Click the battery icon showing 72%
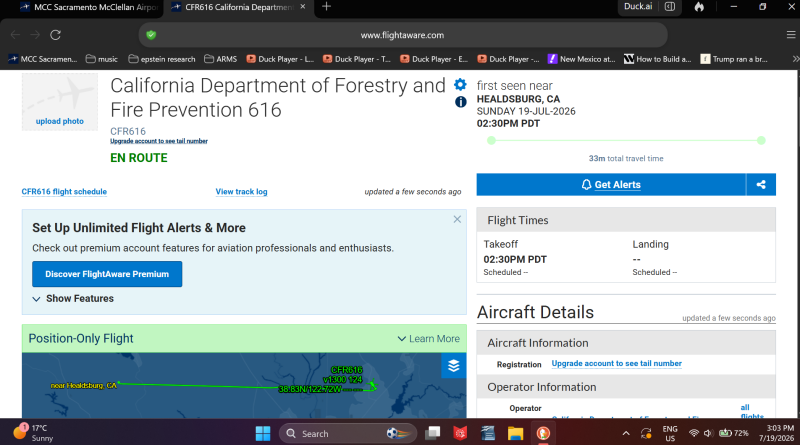 (734, 433)
